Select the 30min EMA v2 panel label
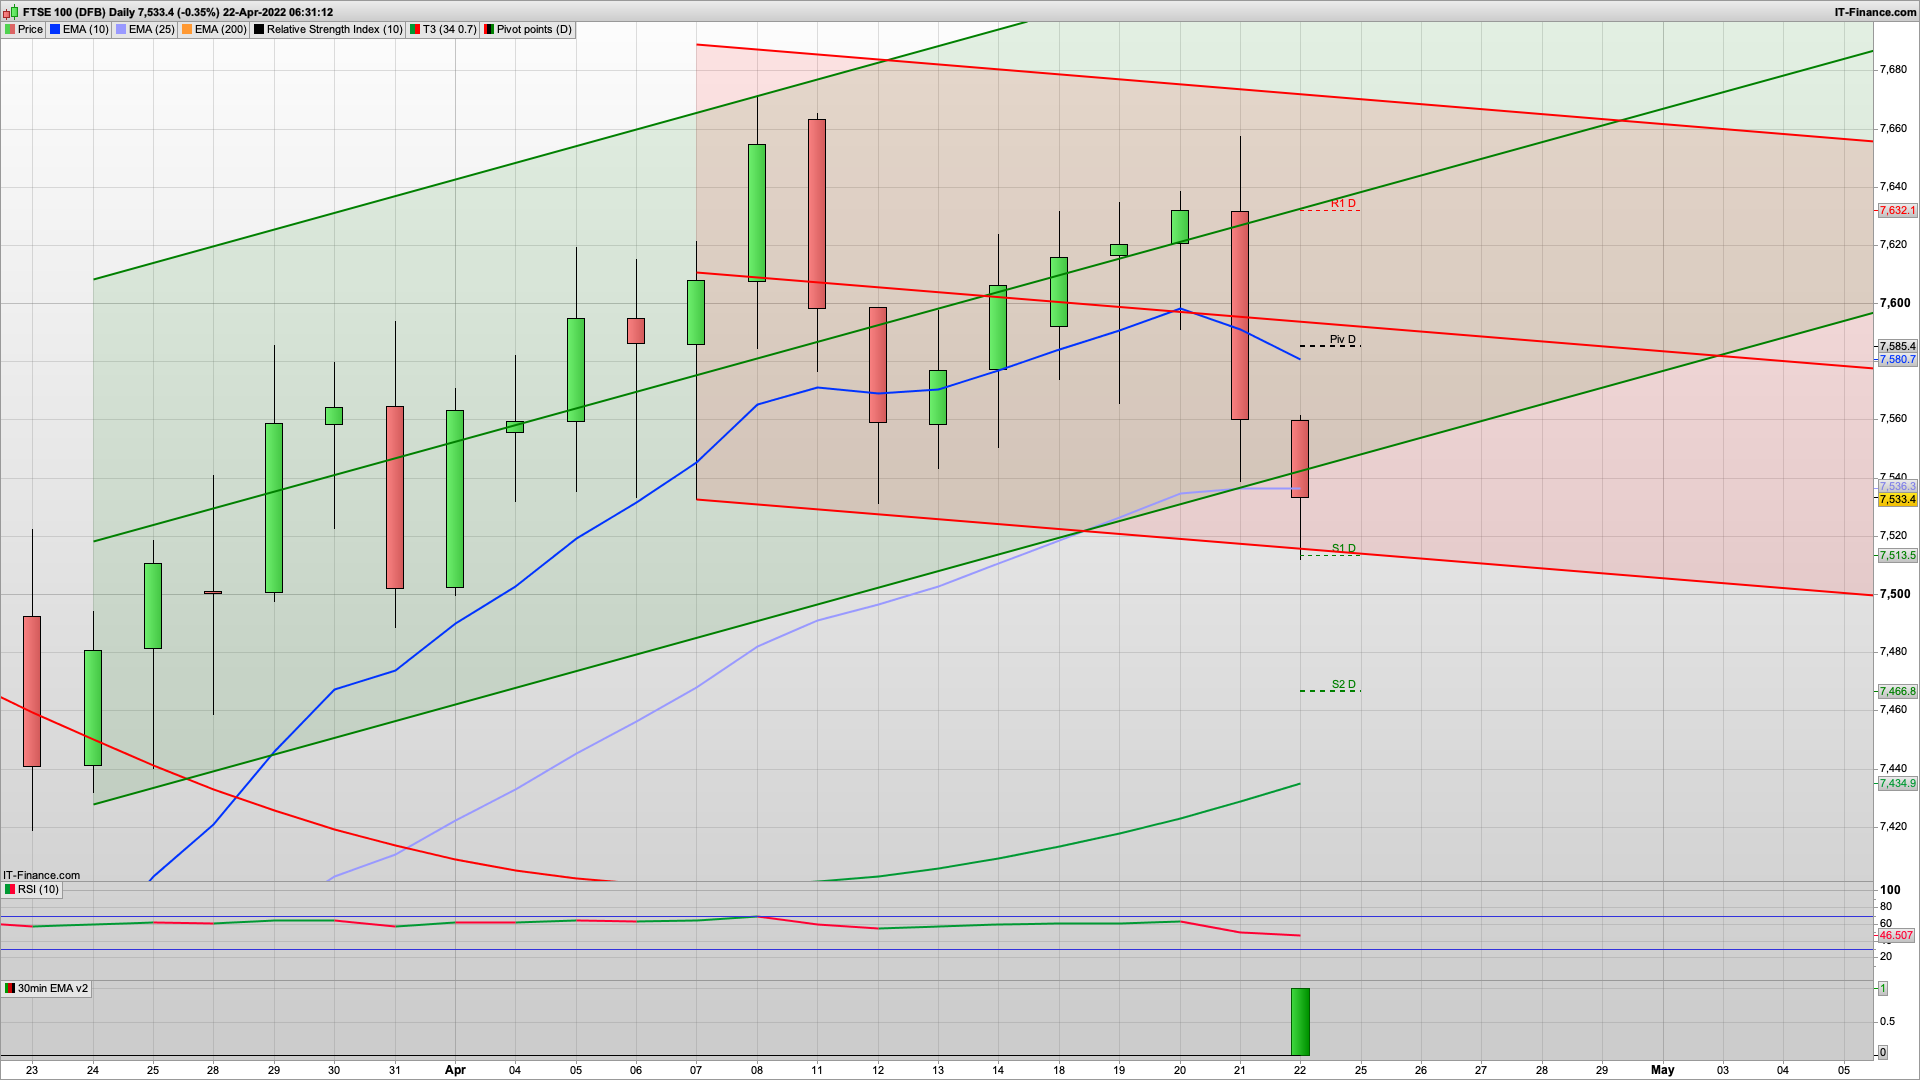Screen dimensions: 1920x1080 point(53,988)
